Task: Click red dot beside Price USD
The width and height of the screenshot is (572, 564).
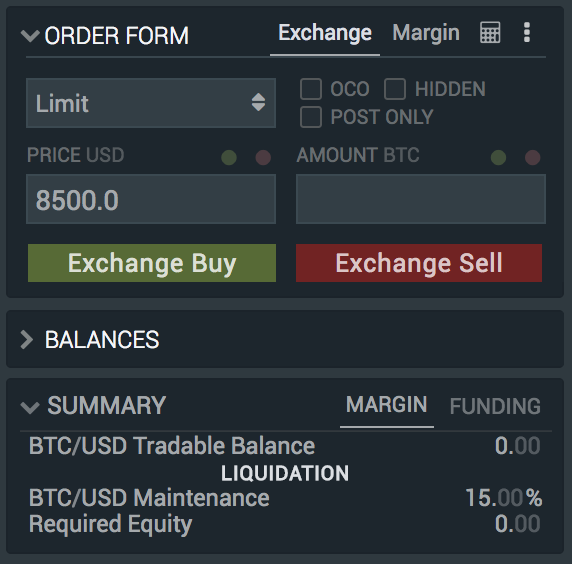Action: click(x=263, y=158)
